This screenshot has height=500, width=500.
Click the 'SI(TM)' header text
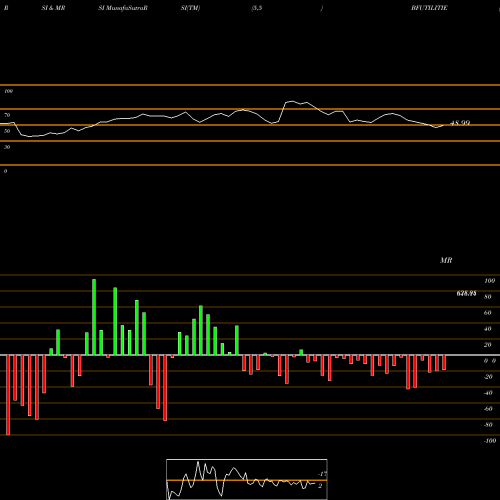(190, 8)
